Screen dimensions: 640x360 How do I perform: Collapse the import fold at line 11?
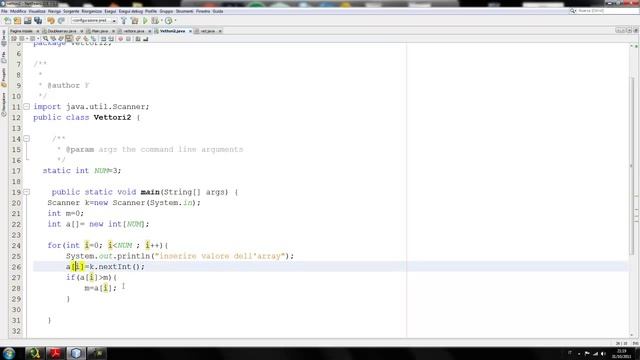coord(27,107)
